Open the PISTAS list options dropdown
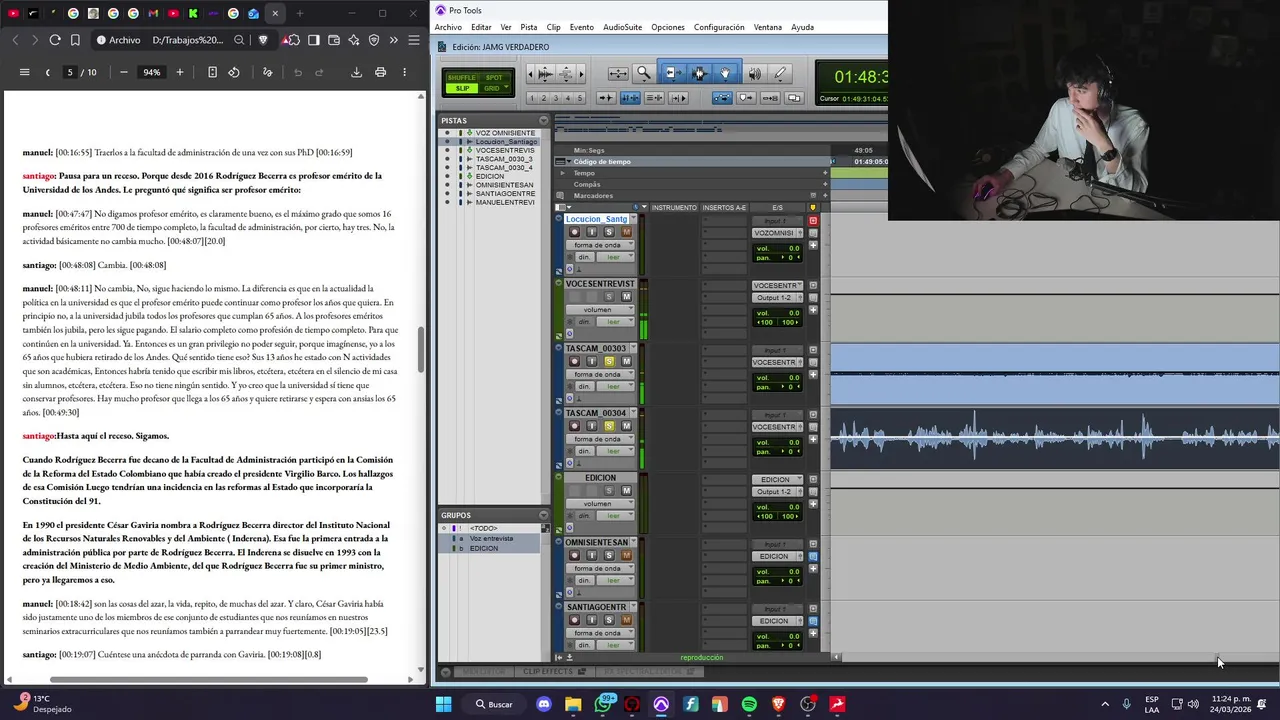The width and height of the screenshot is (1280, 720). click(x=544, y=121)
